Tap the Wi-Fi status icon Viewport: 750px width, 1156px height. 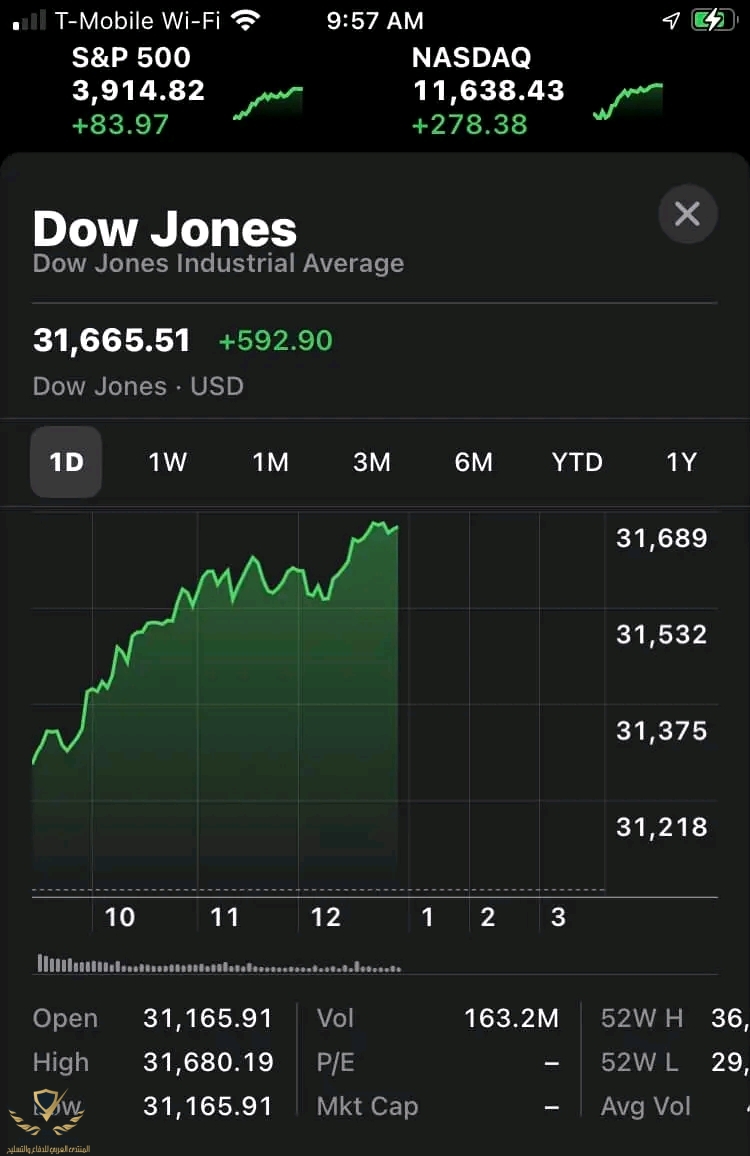(244, 20)
